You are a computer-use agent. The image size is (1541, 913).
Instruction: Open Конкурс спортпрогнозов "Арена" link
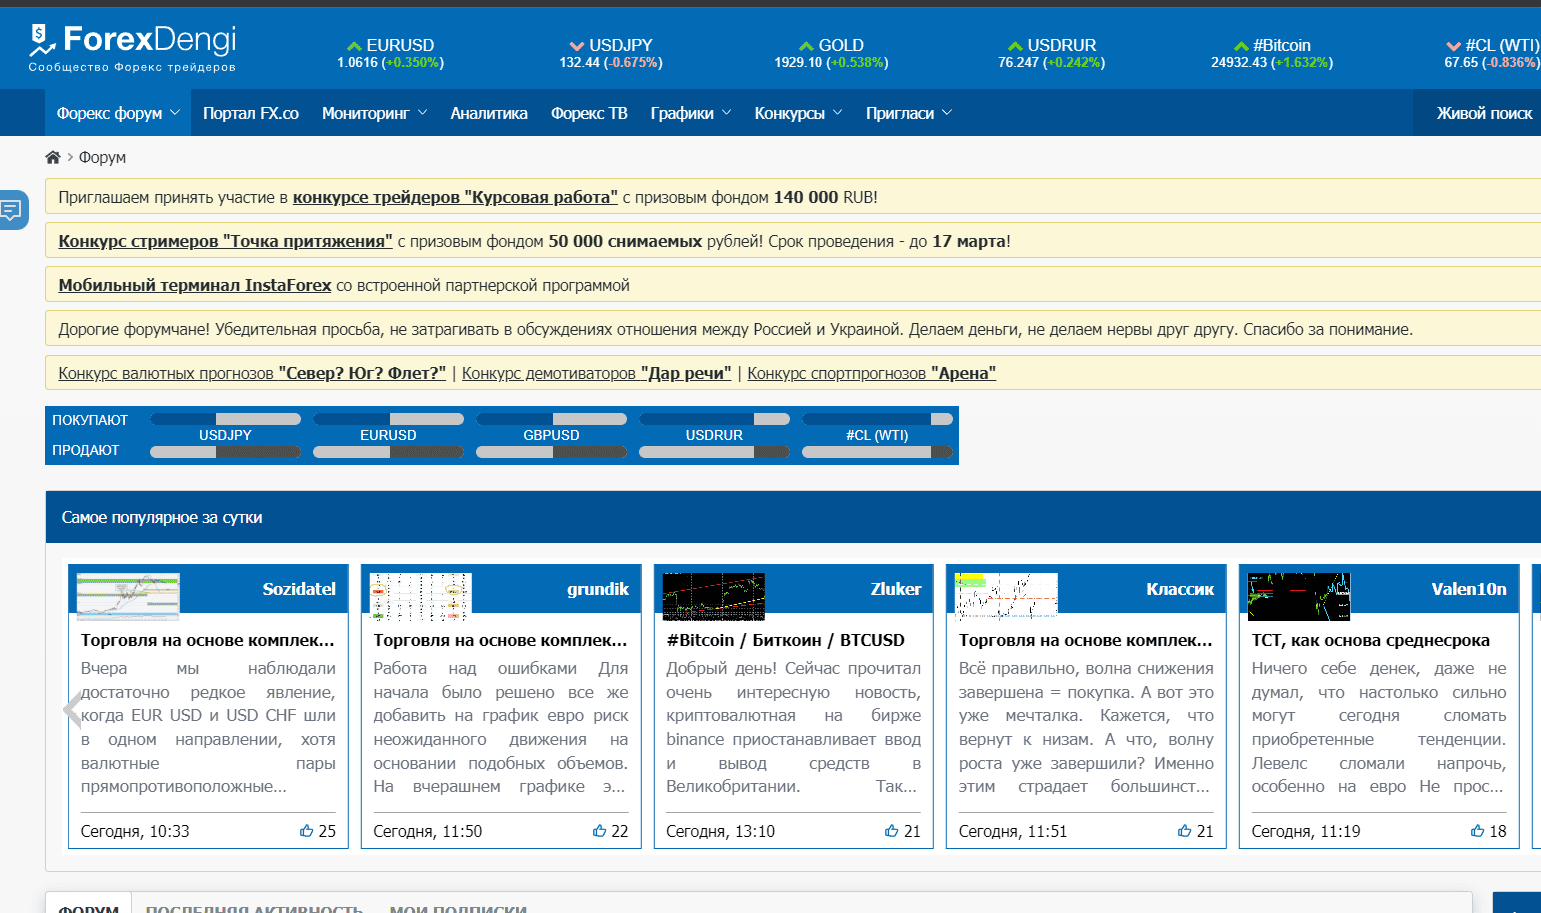[872, 373]
